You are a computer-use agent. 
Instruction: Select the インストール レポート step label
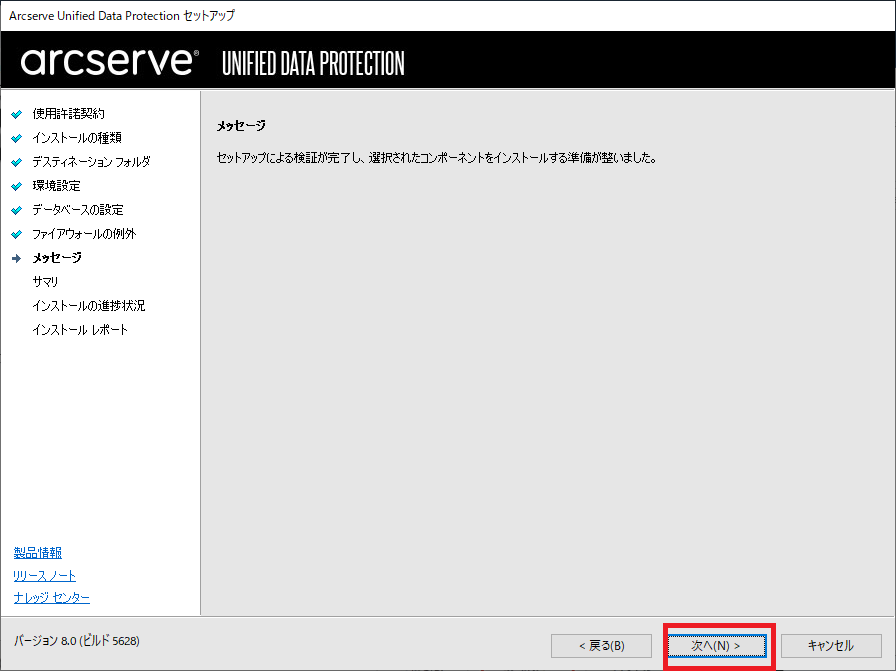80,330
